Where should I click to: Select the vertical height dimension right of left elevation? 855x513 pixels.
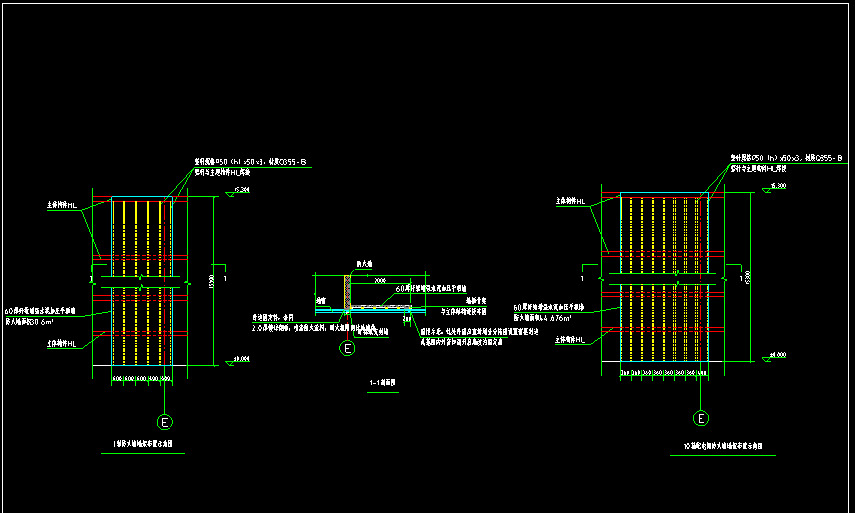point(211,278)
